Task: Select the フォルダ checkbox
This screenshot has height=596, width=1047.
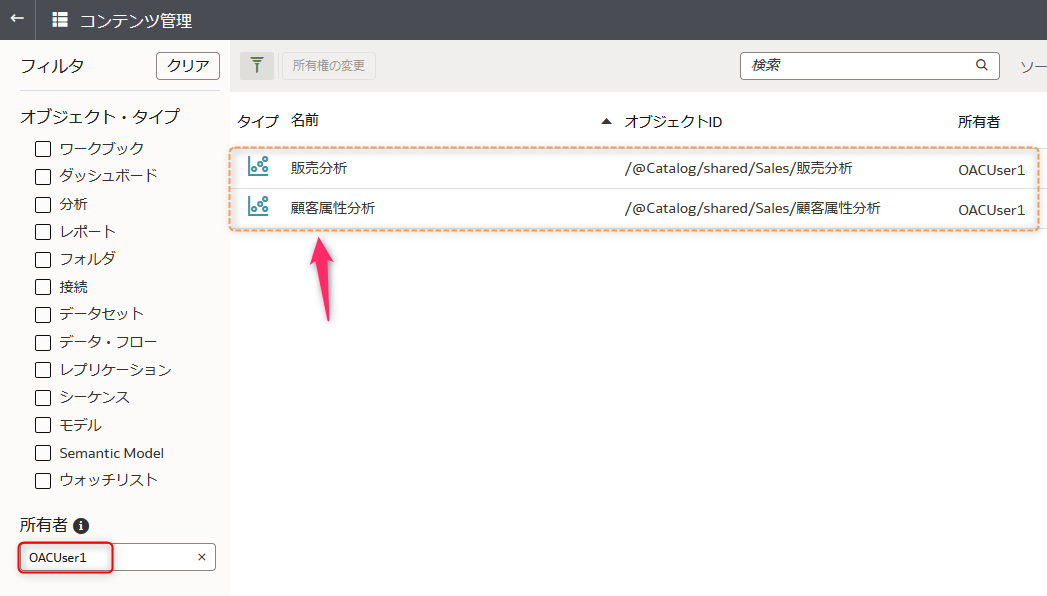Action: tap(43, 260)
